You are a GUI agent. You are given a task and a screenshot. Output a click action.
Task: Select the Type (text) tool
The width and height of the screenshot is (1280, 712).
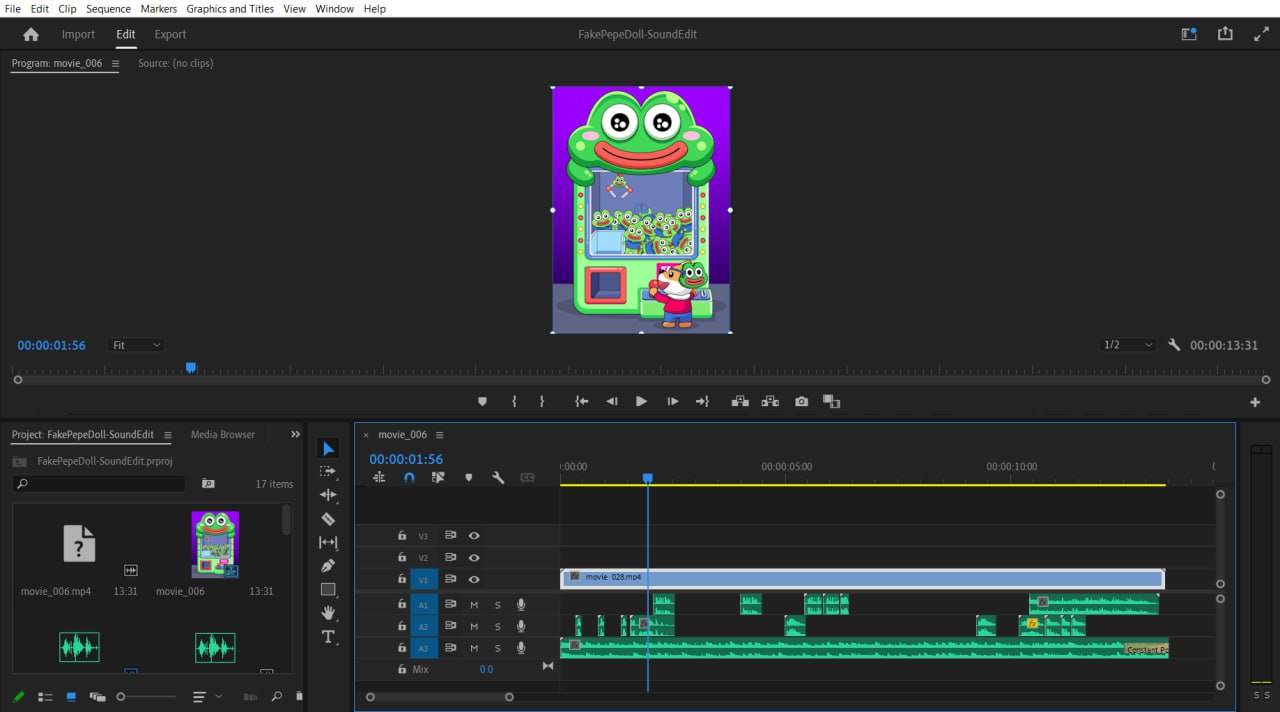click(x=328, y=637)
